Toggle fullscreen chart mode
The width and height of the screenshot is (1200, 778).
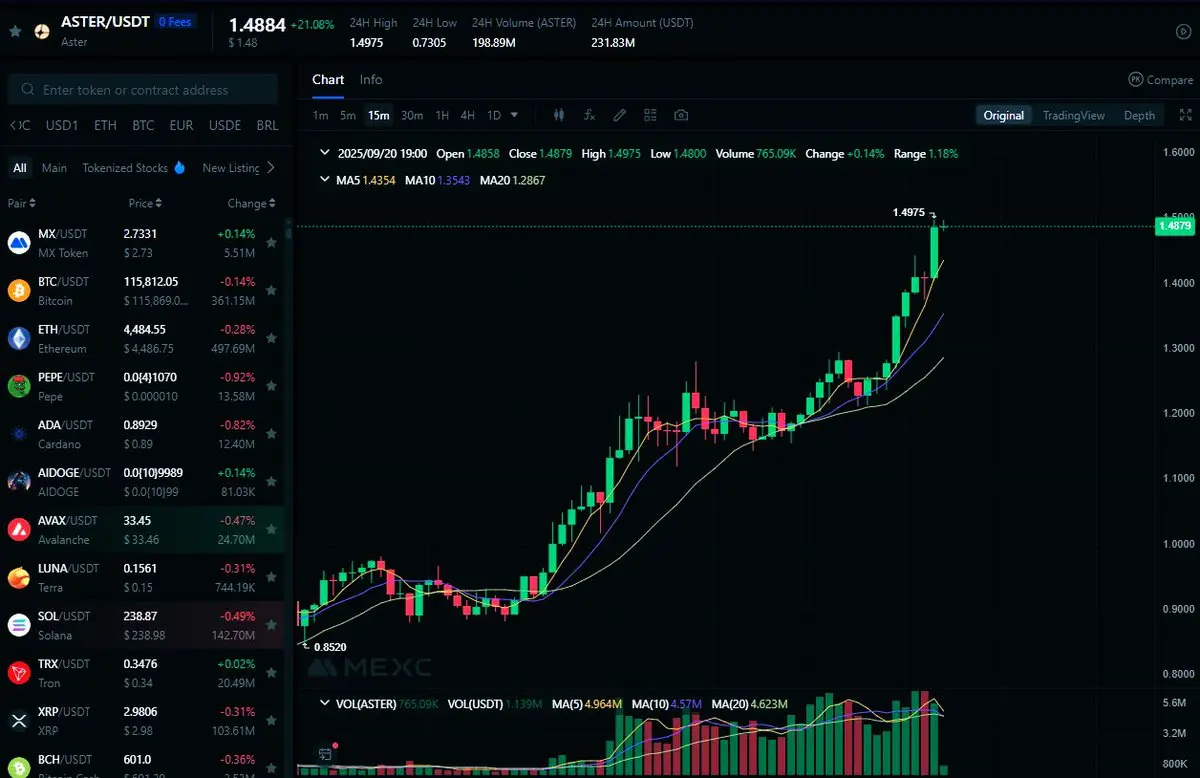[x=1186, y=115]
